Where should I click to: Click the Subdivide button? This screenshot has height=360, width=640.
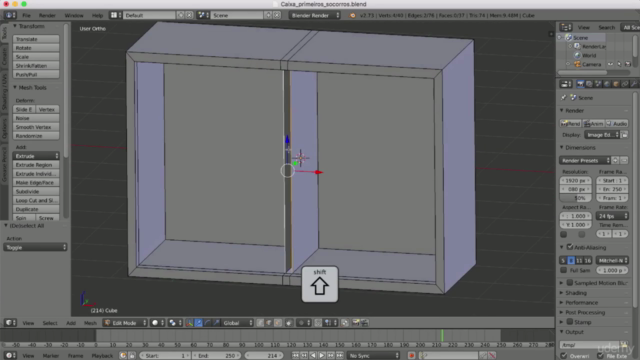[36, 191]
